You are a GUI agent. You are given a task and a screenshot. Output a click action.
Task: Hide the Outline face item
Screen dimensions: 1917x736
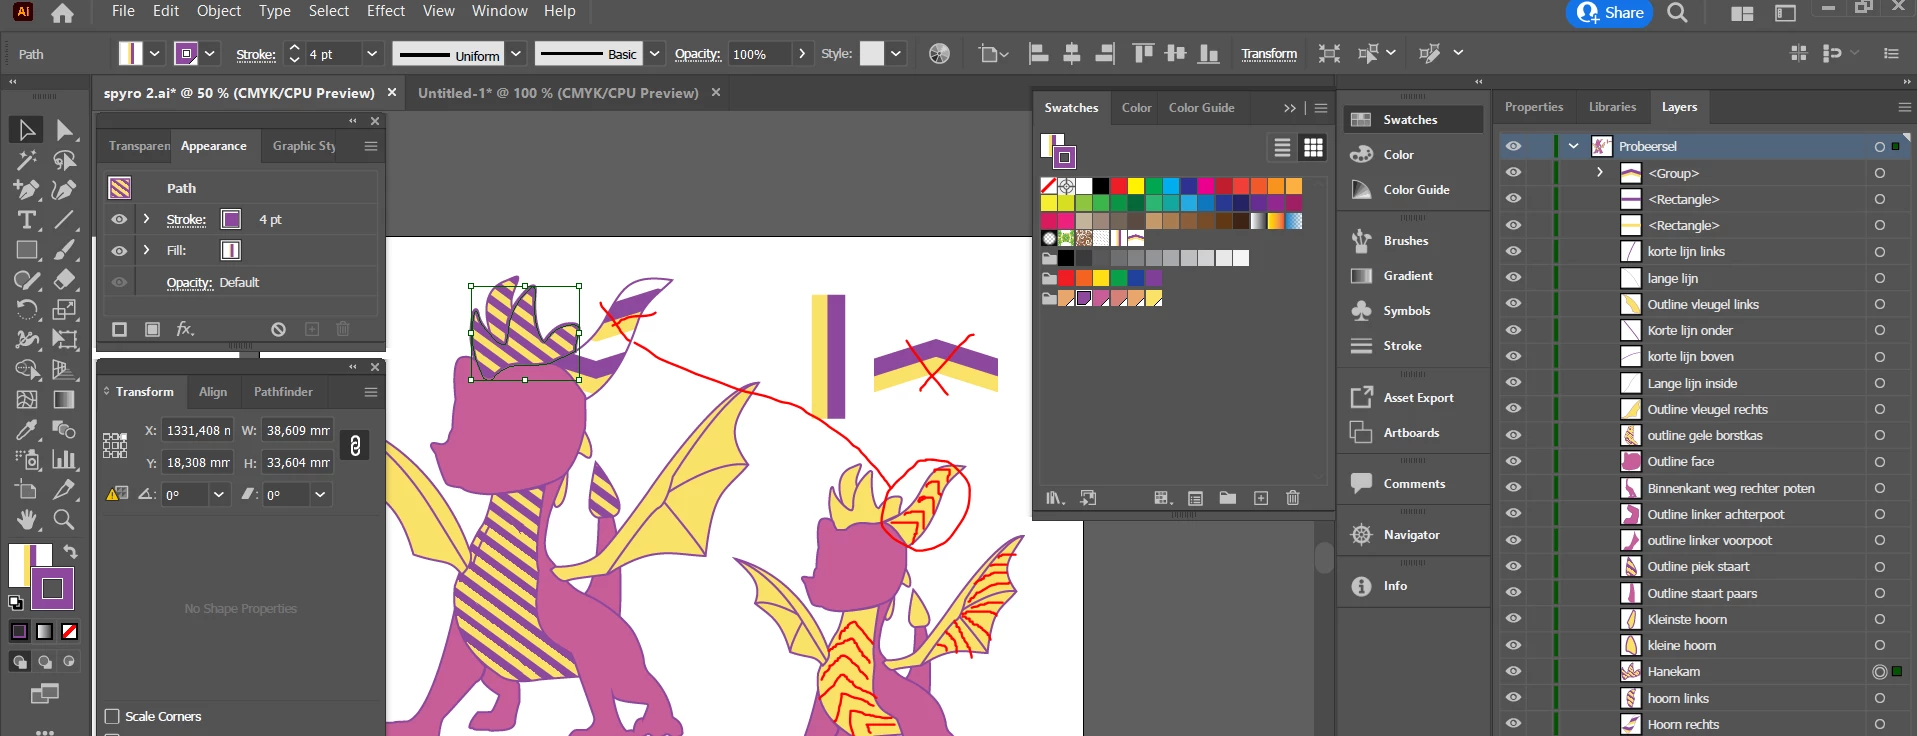tap(1513, 461)
